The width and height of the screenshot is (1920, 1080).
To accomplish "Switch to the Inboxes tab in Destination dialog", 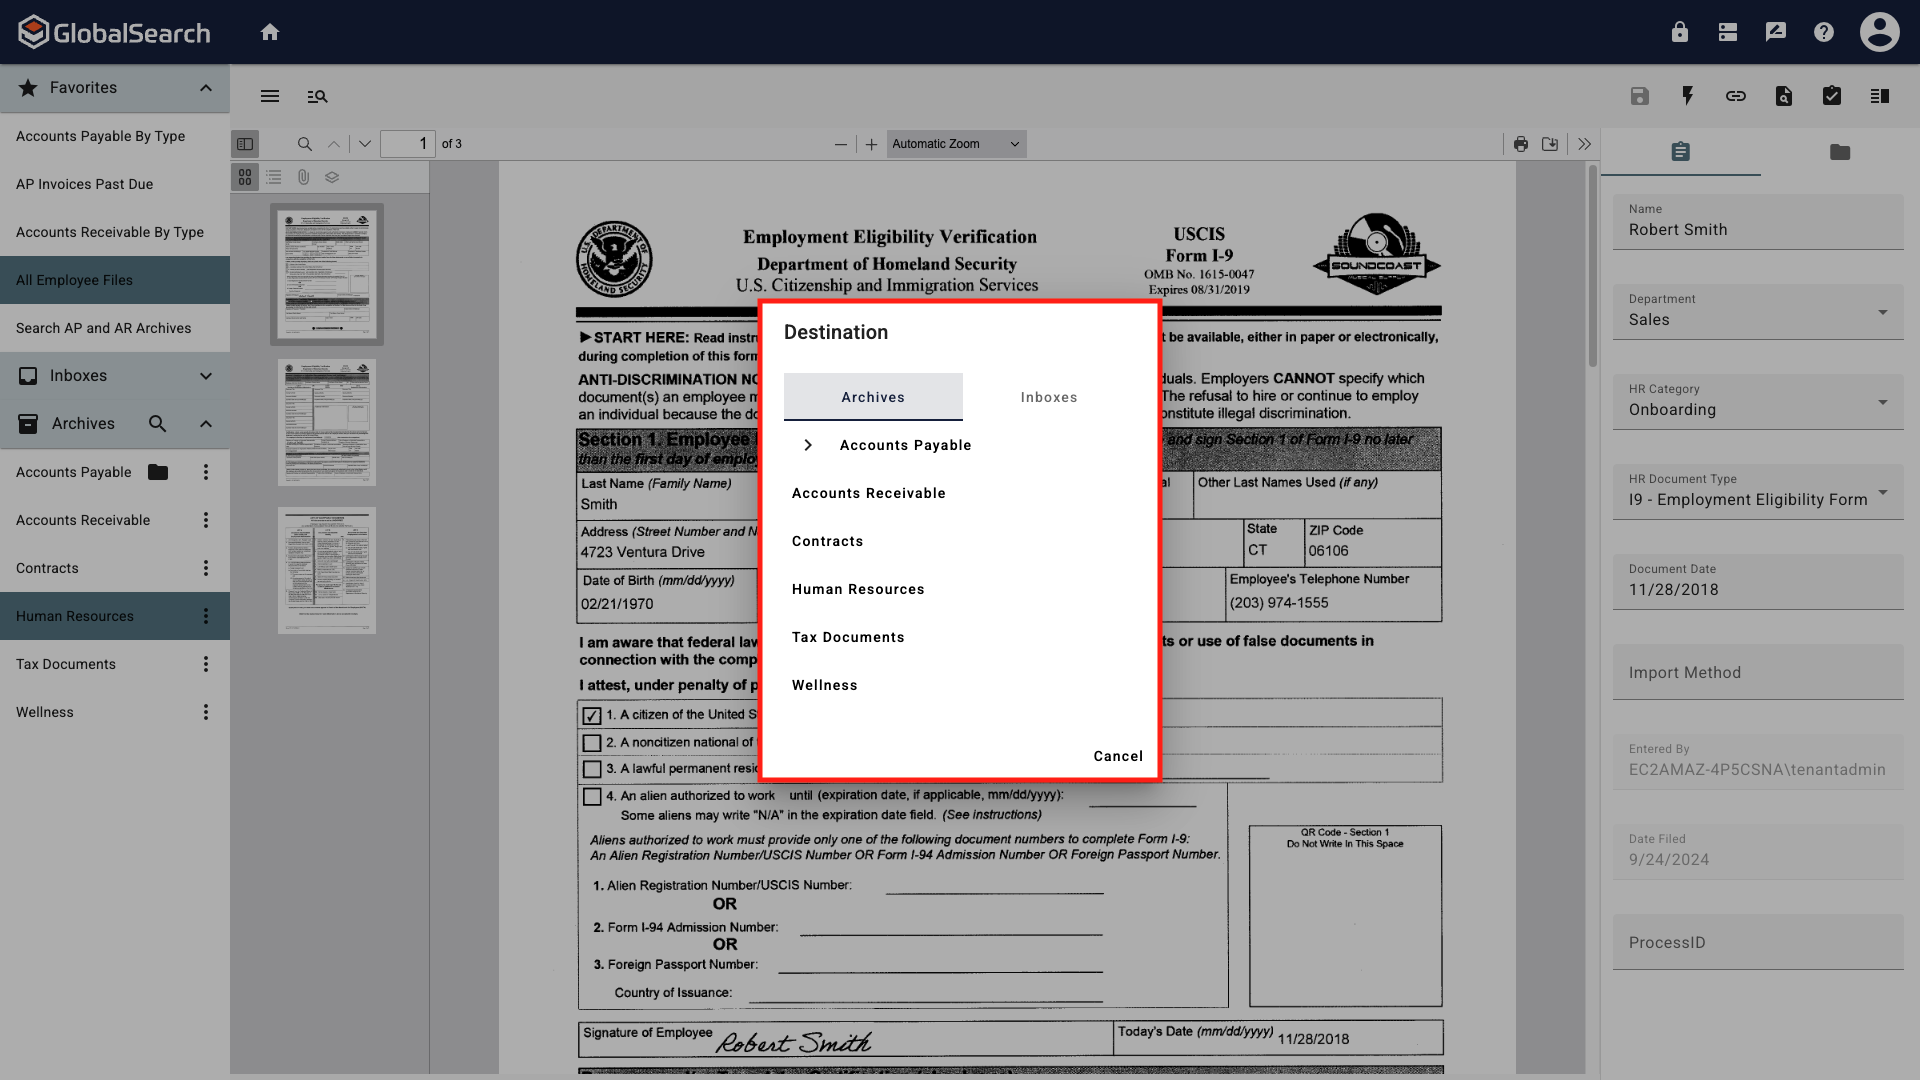I will 1048,397.
